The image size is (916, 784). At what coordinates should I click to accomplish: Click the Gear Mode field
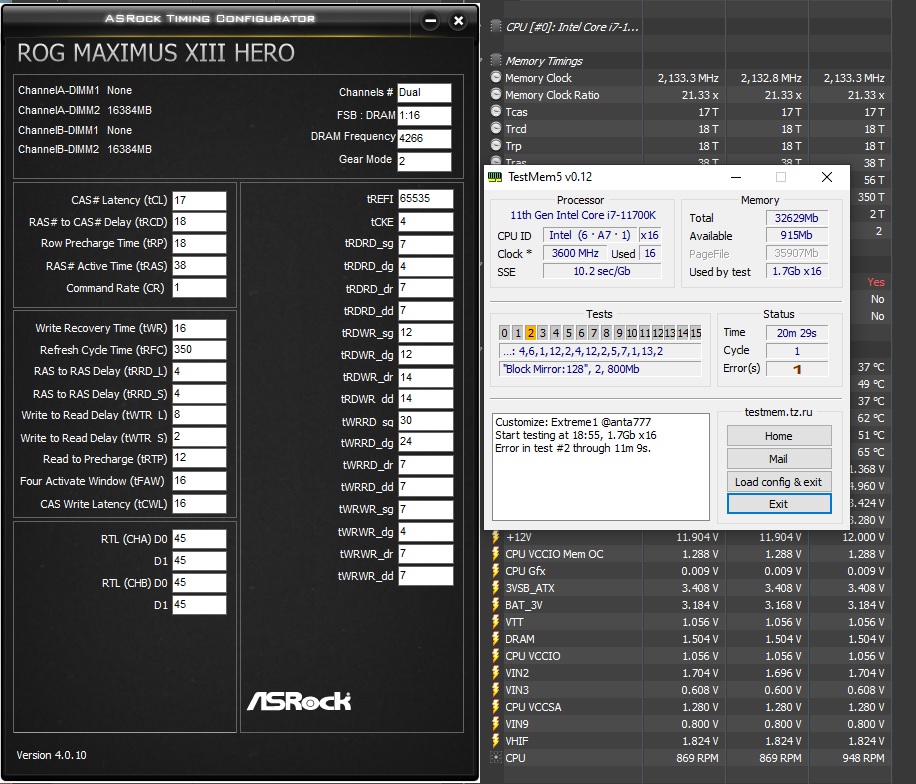pyautogui.click(x=425, y=161)
